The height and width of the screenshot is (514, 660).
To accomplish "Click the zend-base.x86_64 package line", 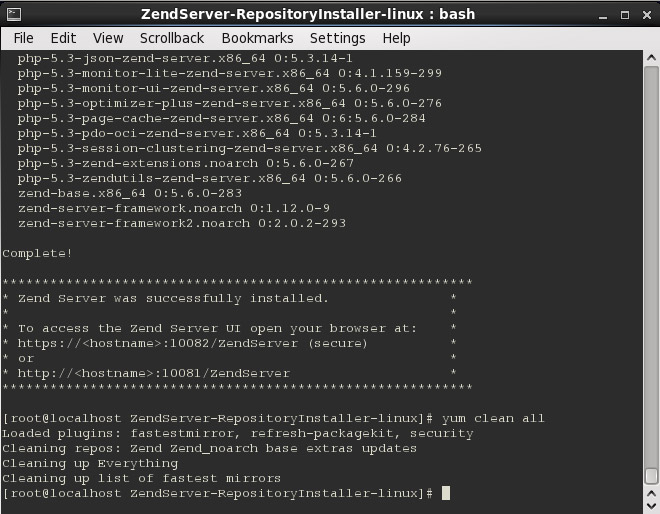I will click(130, 193).
